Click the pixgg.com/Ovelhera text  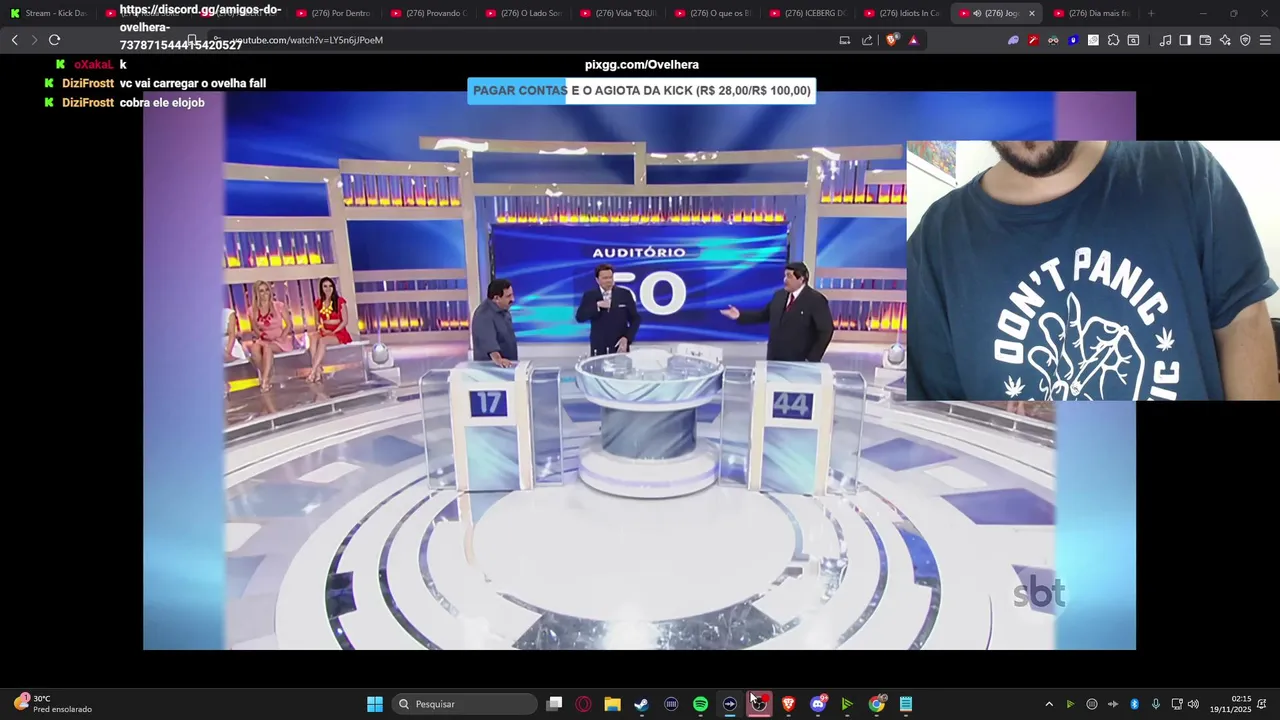(642, 64)
